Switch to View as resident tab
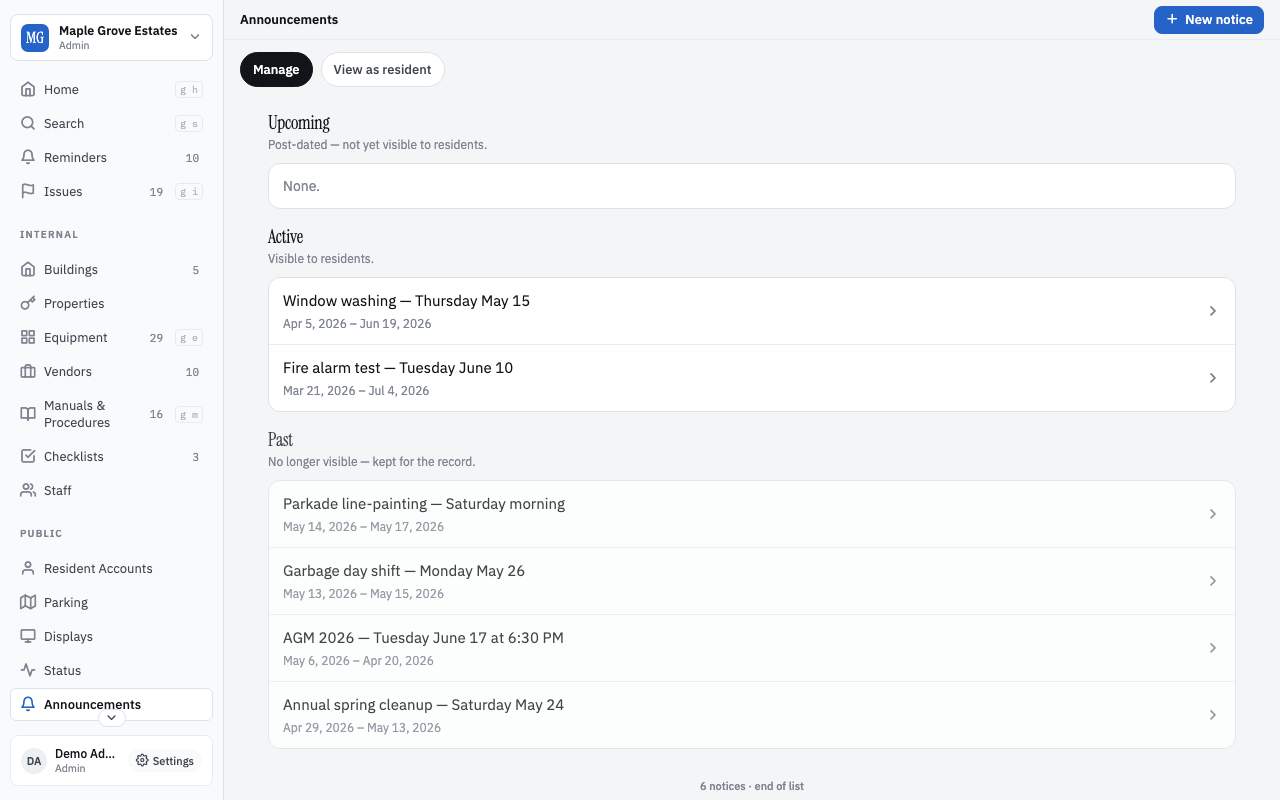This screenshot has height=800, width=1280. [382, 69]
